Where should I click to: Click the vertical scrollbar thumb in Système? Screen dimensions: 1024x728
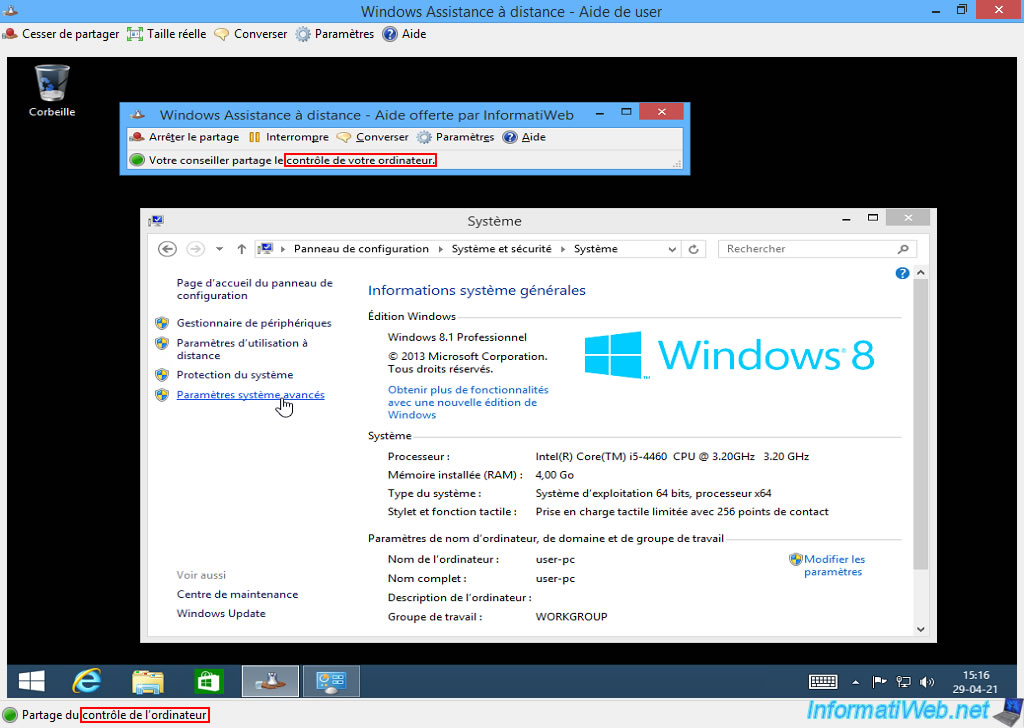[x=921, y=424]
